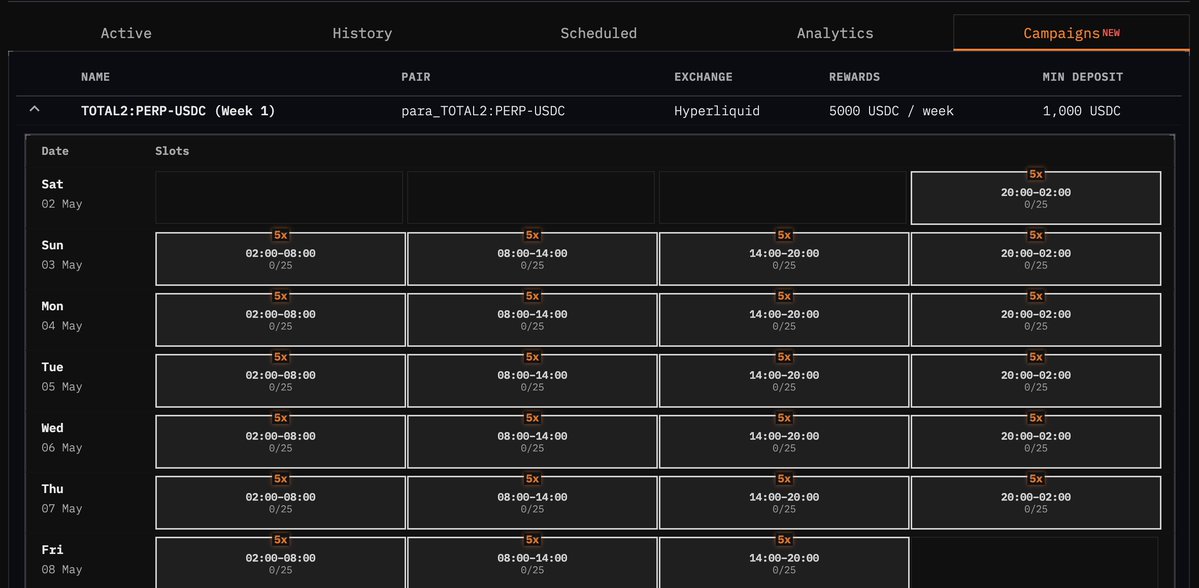Image resolution: width=1199 pixels, height=588 pixels.
Task: Click the Wed 06 May date label
Action: 62,438
